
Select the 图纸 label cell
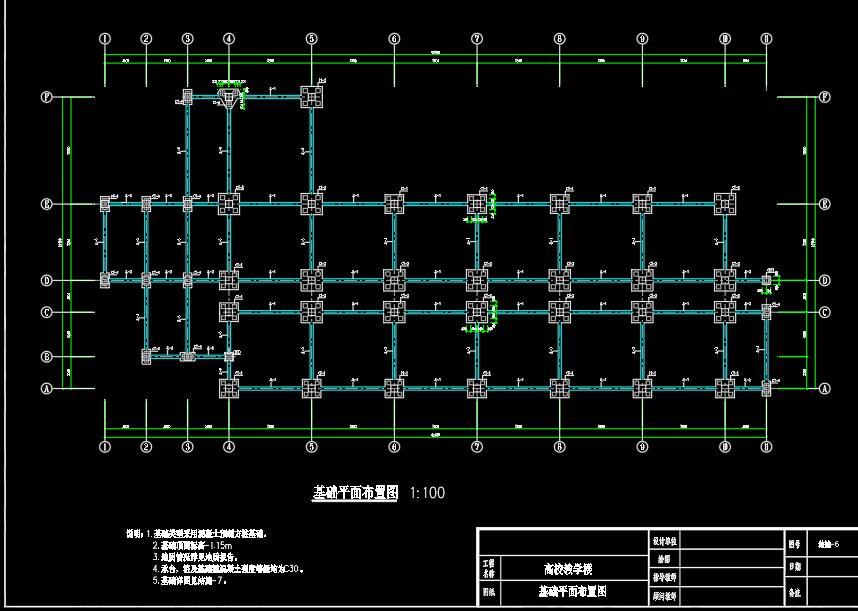(x=488, y=592)
